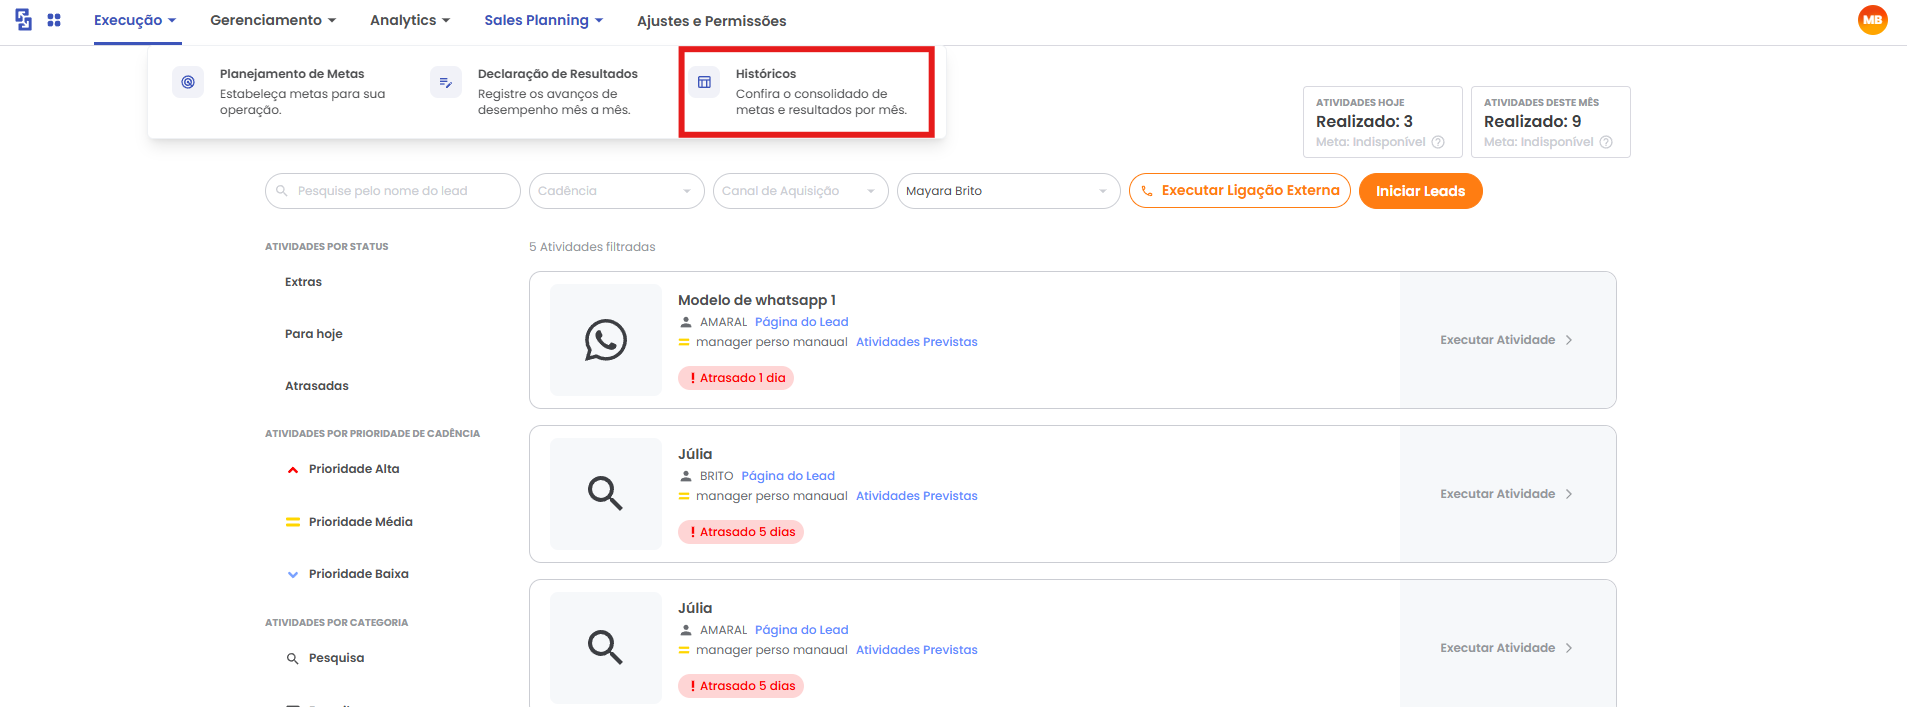Click Executar Ligação Externa button

click(x=1240, y=191)
